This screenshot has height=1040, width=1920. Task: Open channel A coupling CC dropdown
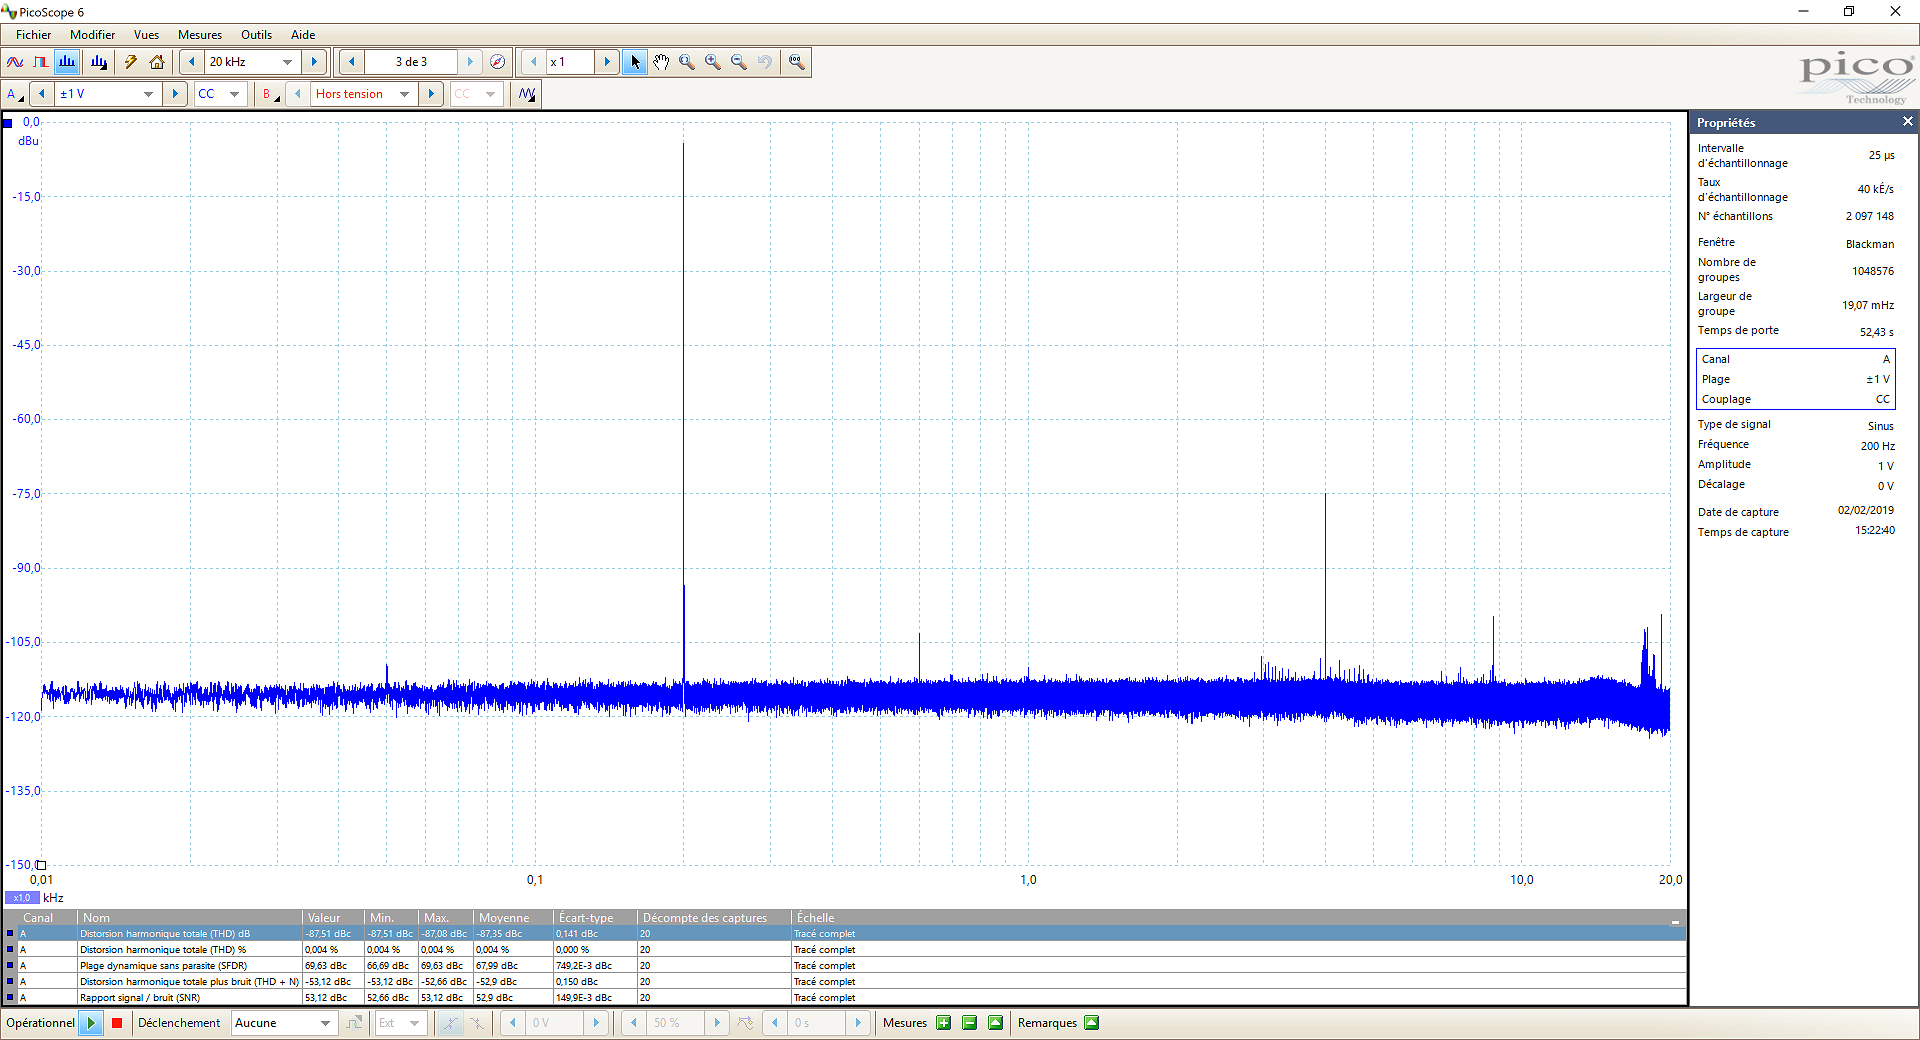point(235,94)
